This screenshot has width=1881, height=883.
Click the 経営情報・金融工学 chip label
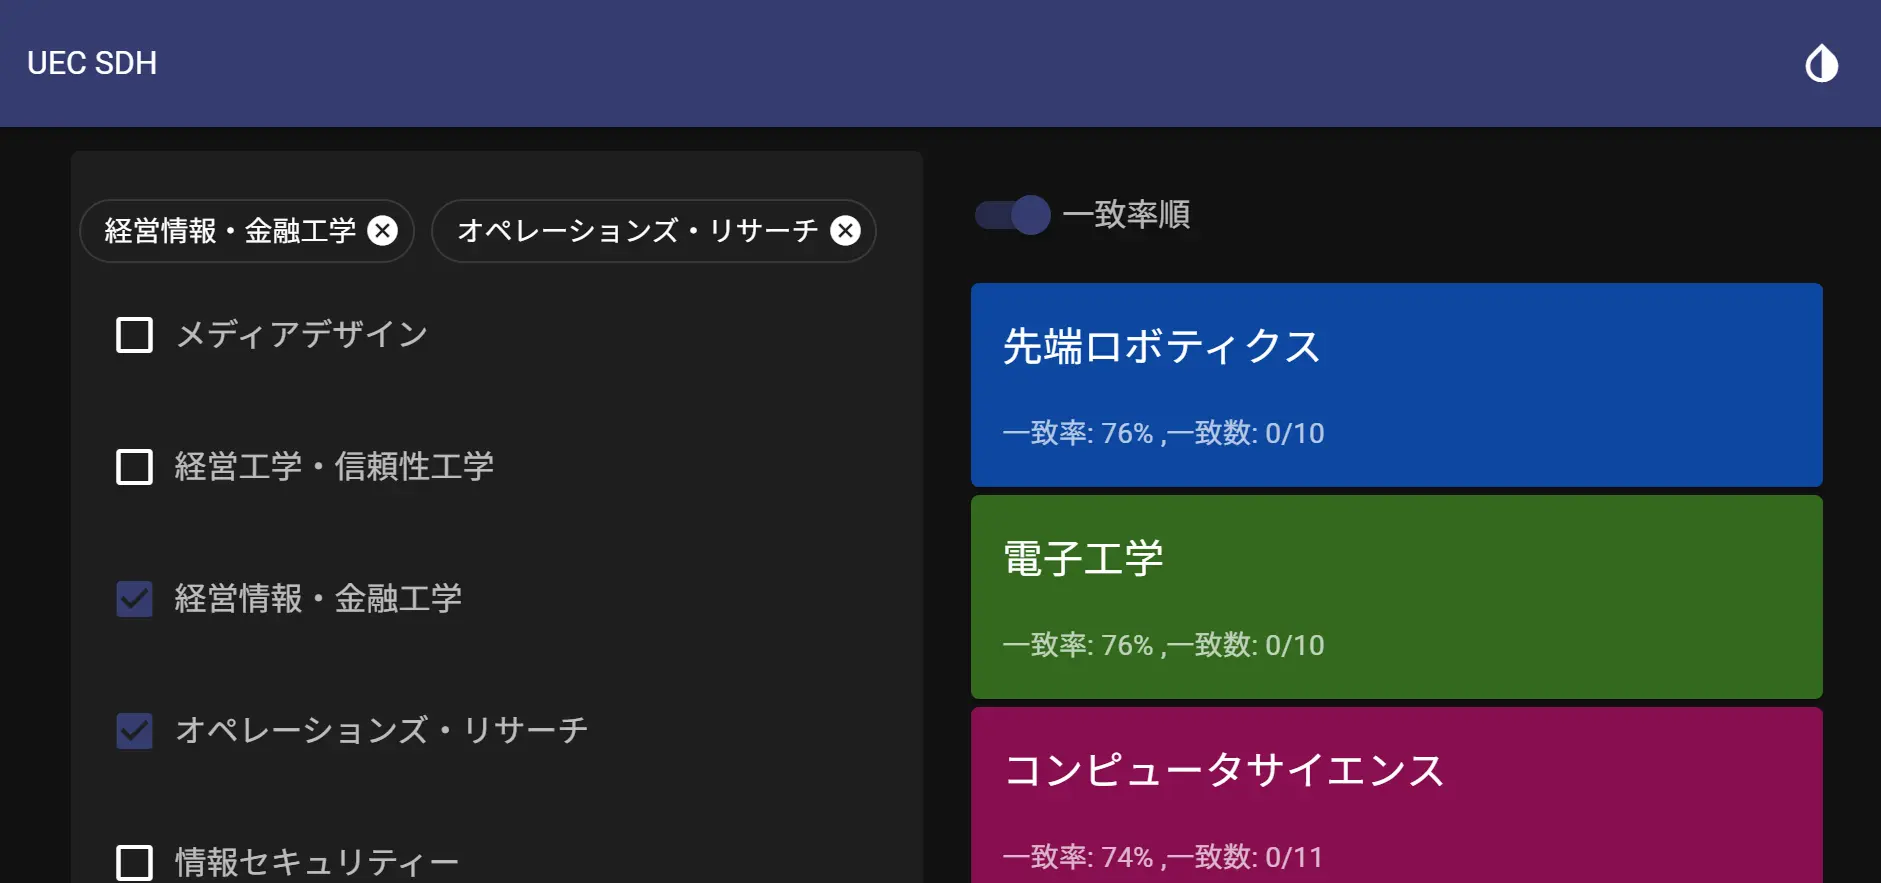[x=230, y=231]
